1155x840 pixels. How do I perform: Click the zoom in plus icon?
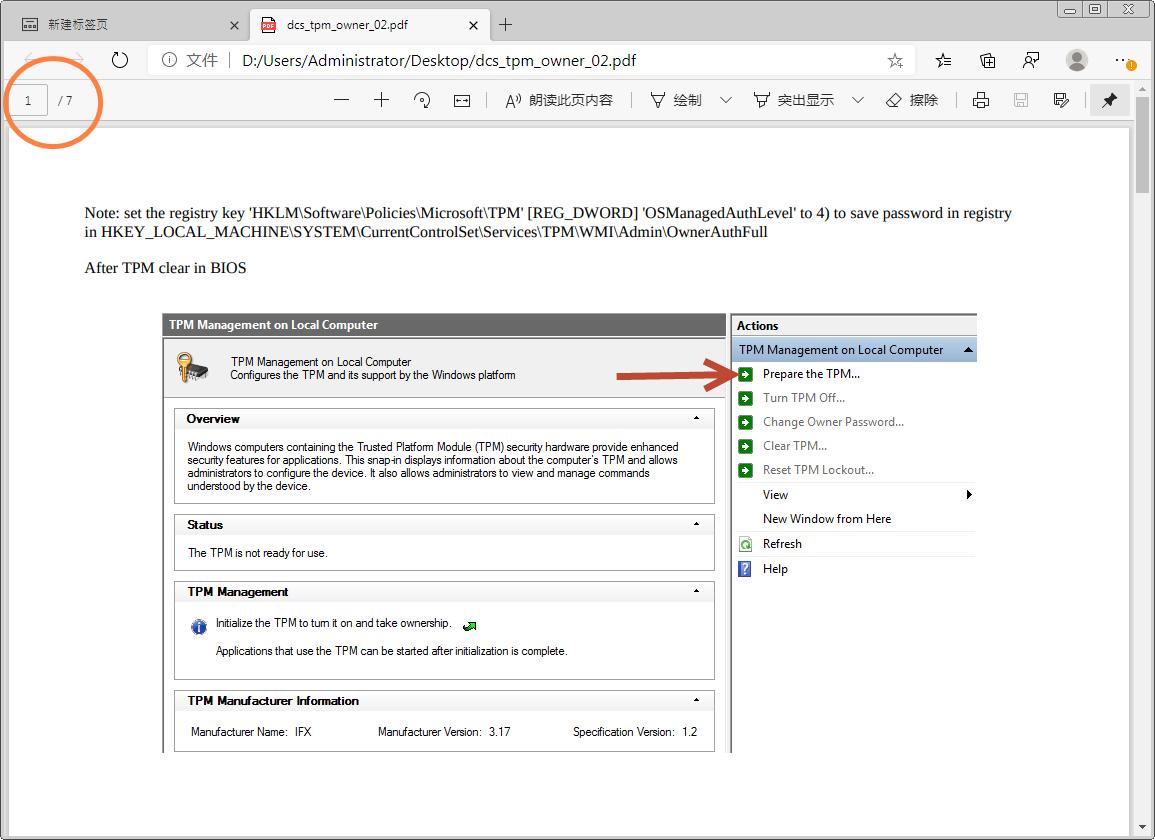pos(381,100)
